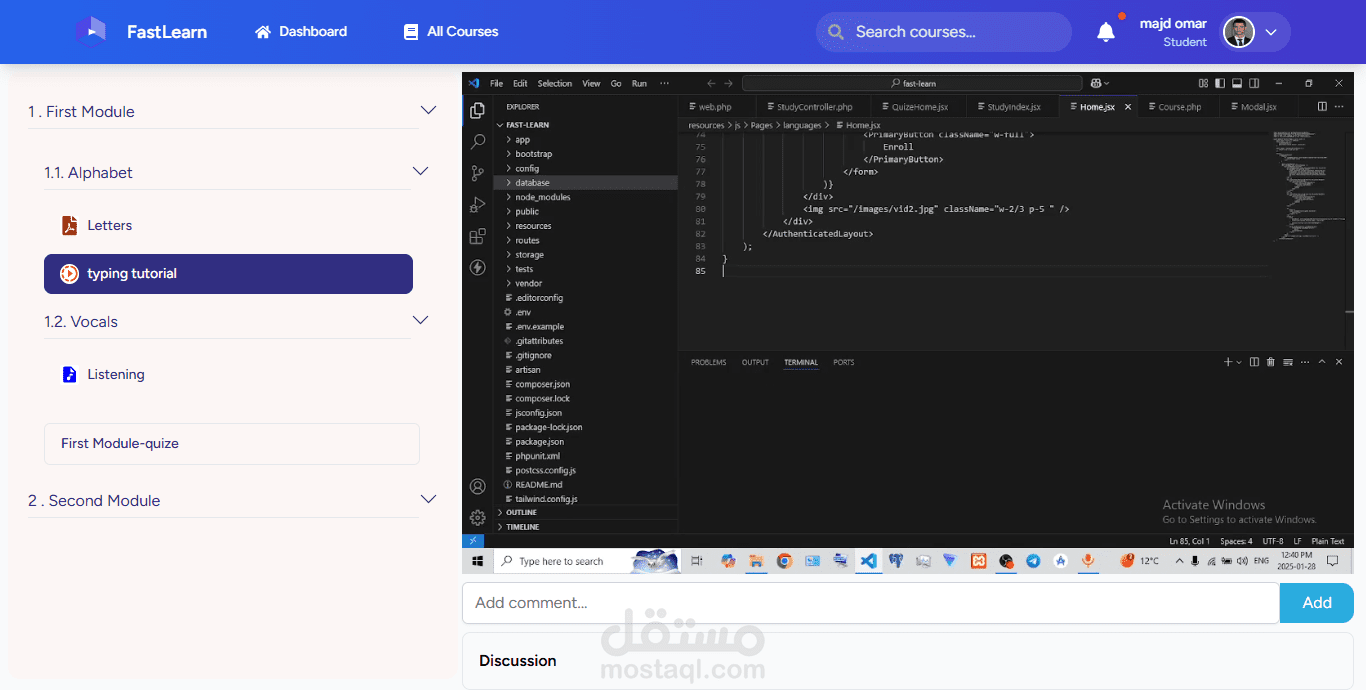Open user profile dropdown arrow
The image size is (1366, 698).
[1271, 32]
